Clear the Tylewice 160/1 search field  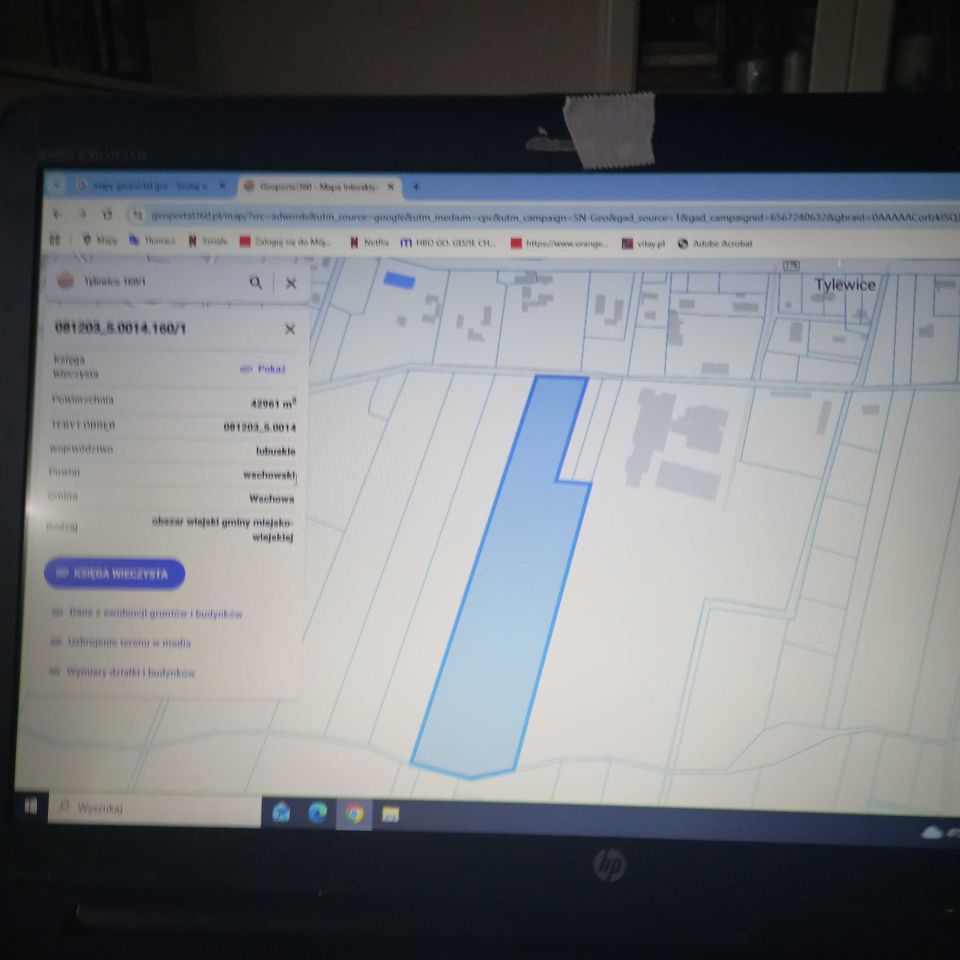click(291, 283)
